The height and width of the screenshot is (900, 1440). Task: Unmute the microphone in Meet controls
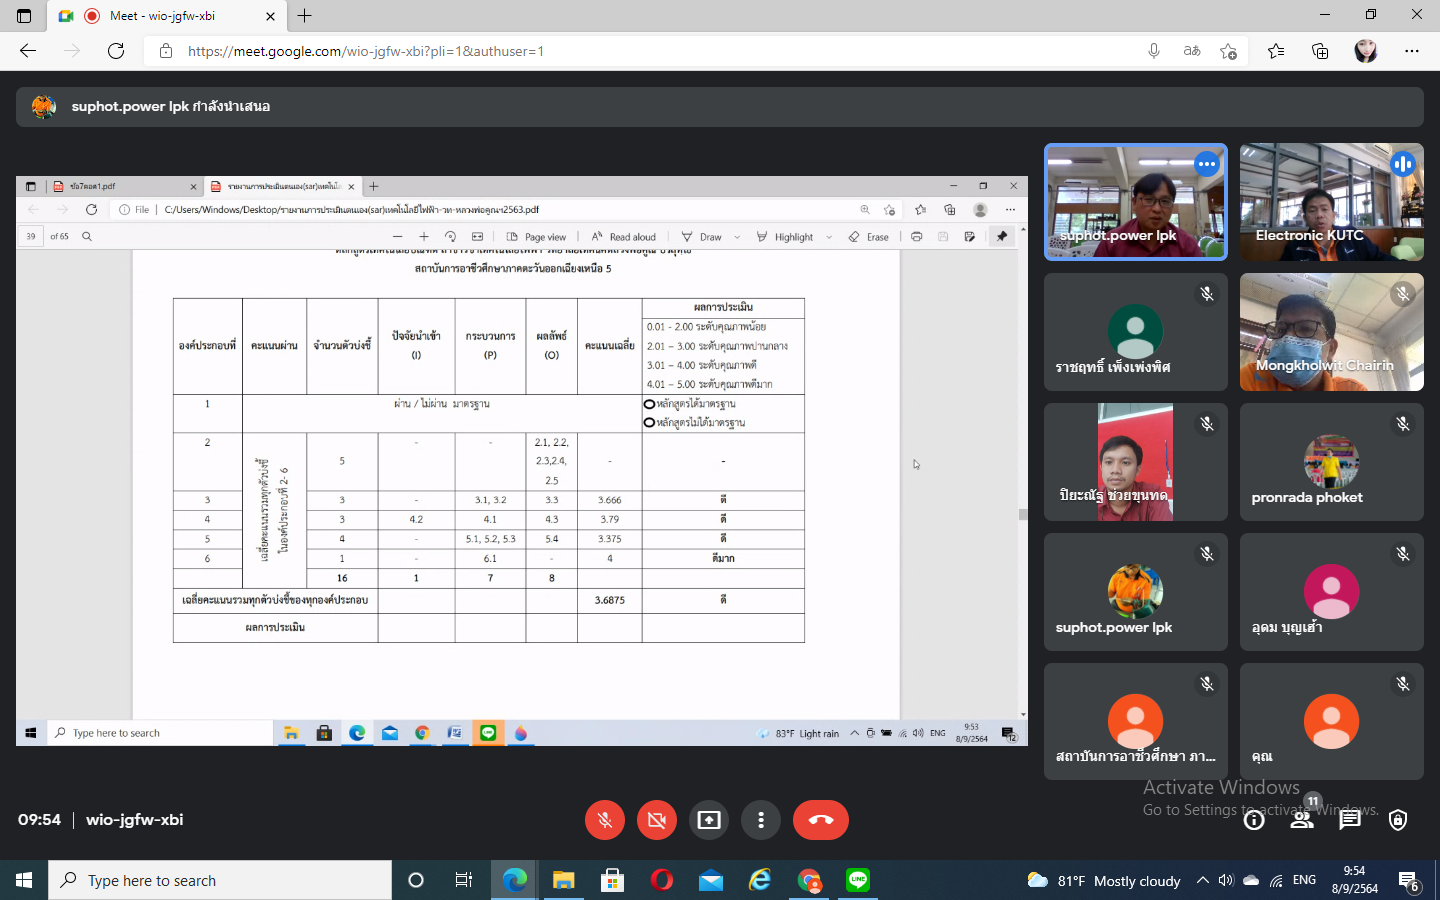point(605,820)
